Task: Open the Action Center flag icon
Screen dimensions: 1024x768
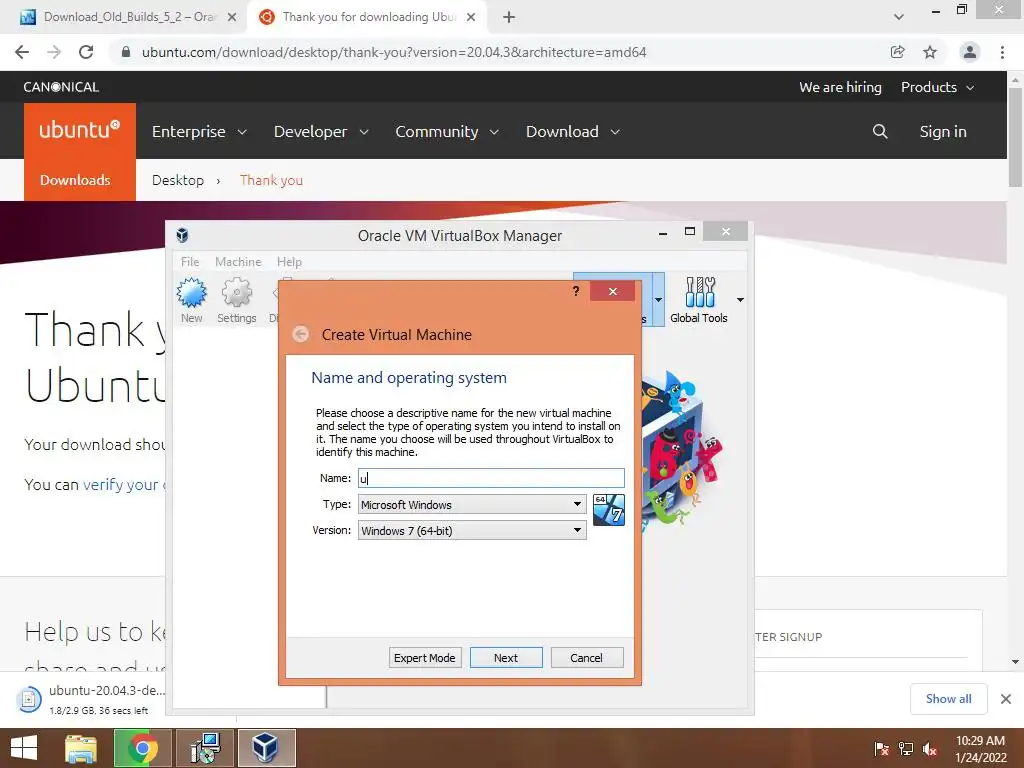Action: point(882,749)
